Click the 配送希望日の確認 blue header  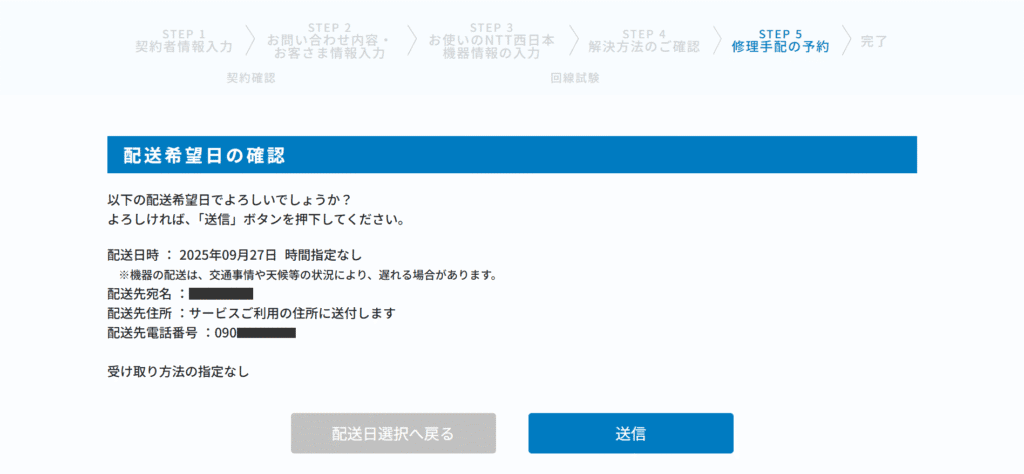(511, 155)
